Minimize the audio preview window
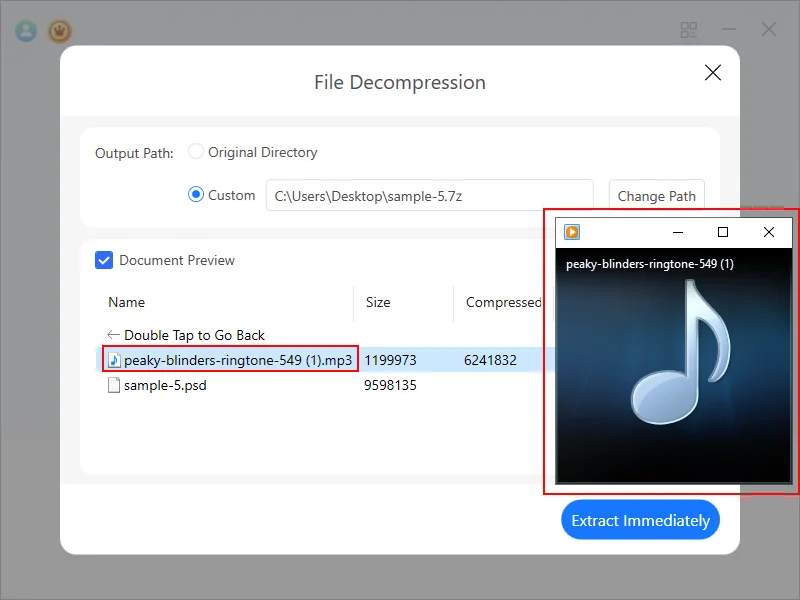The height and width of the screenshot is (600, 800). point(678,232)
